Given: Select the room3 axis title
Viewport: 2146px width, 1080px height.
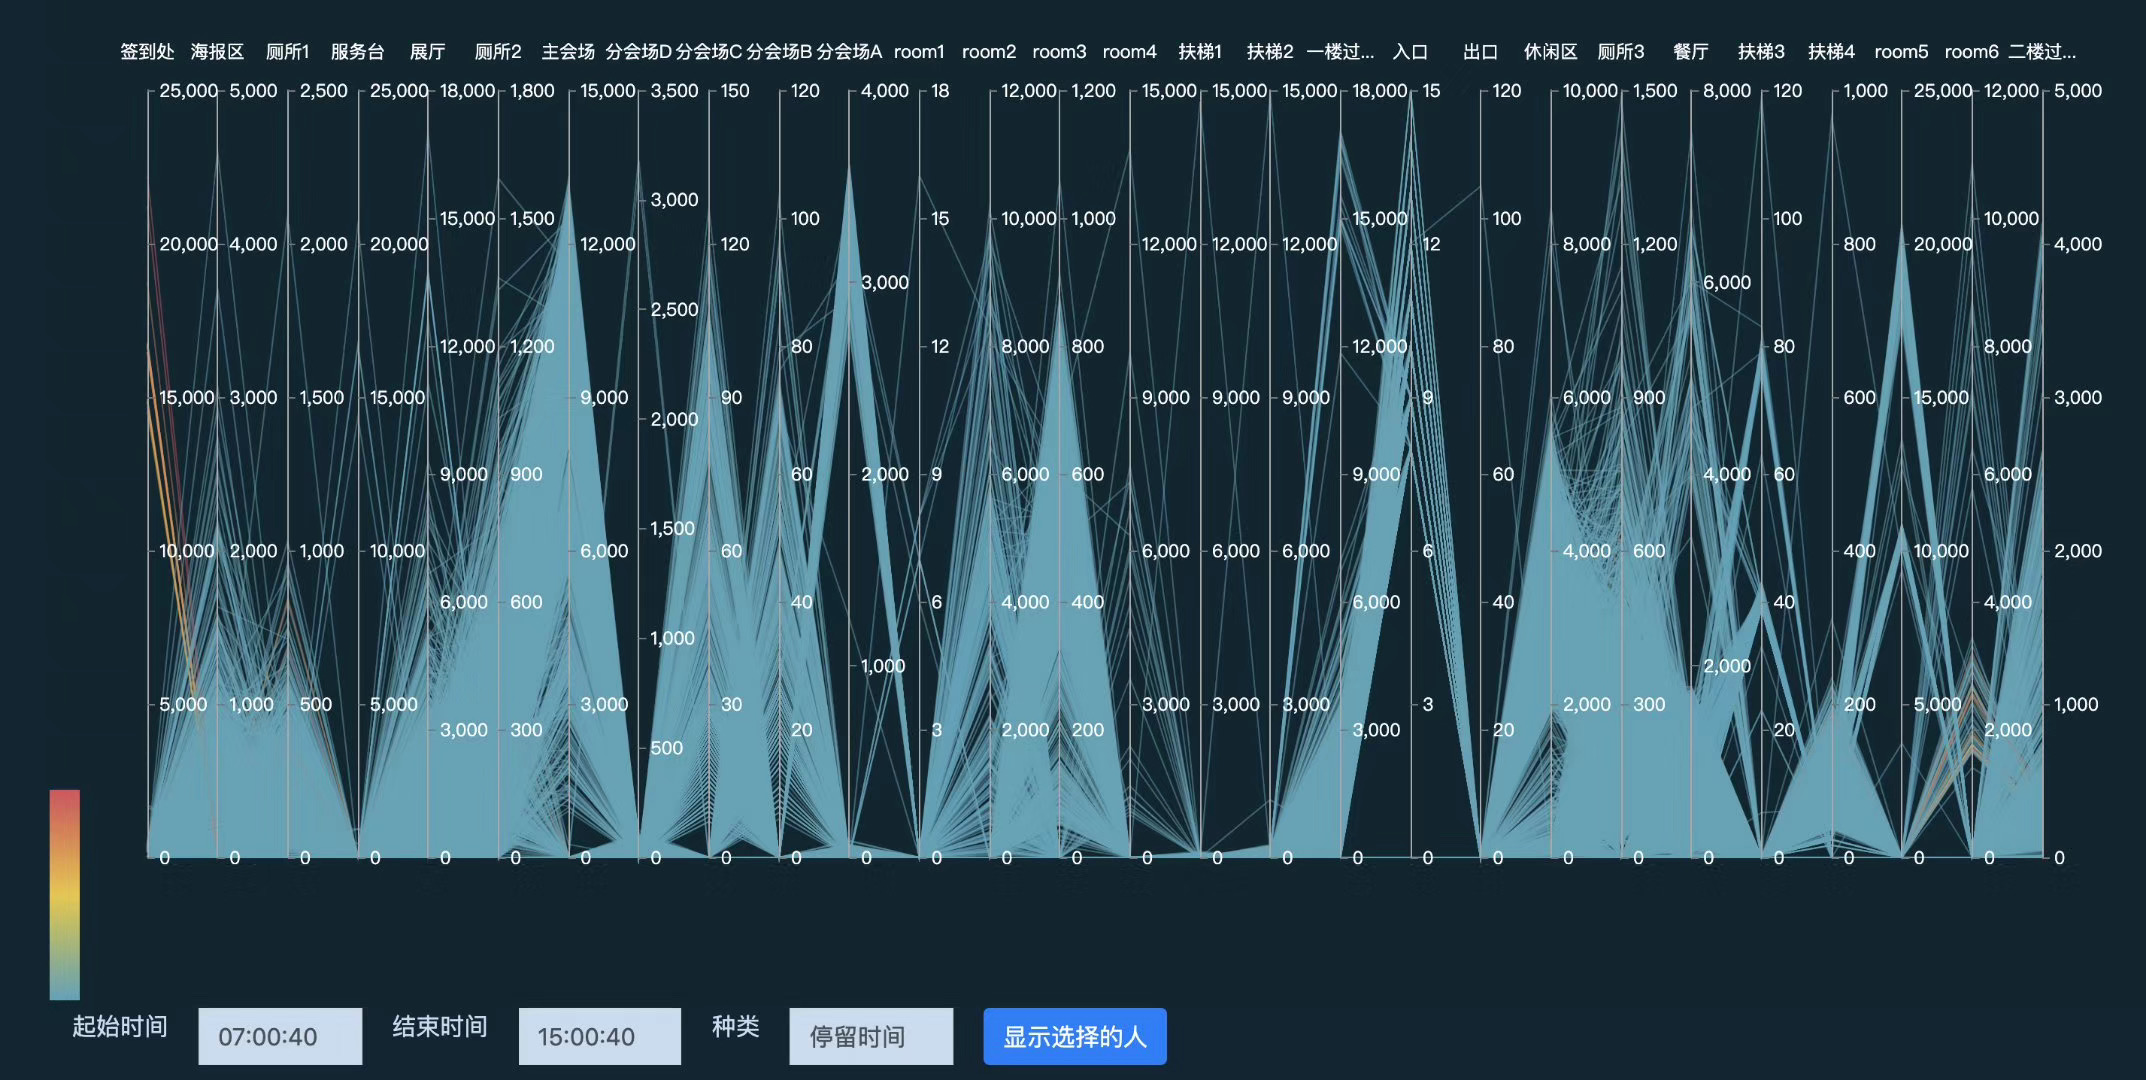Looking at the screenshot, I should (1059, 52).
